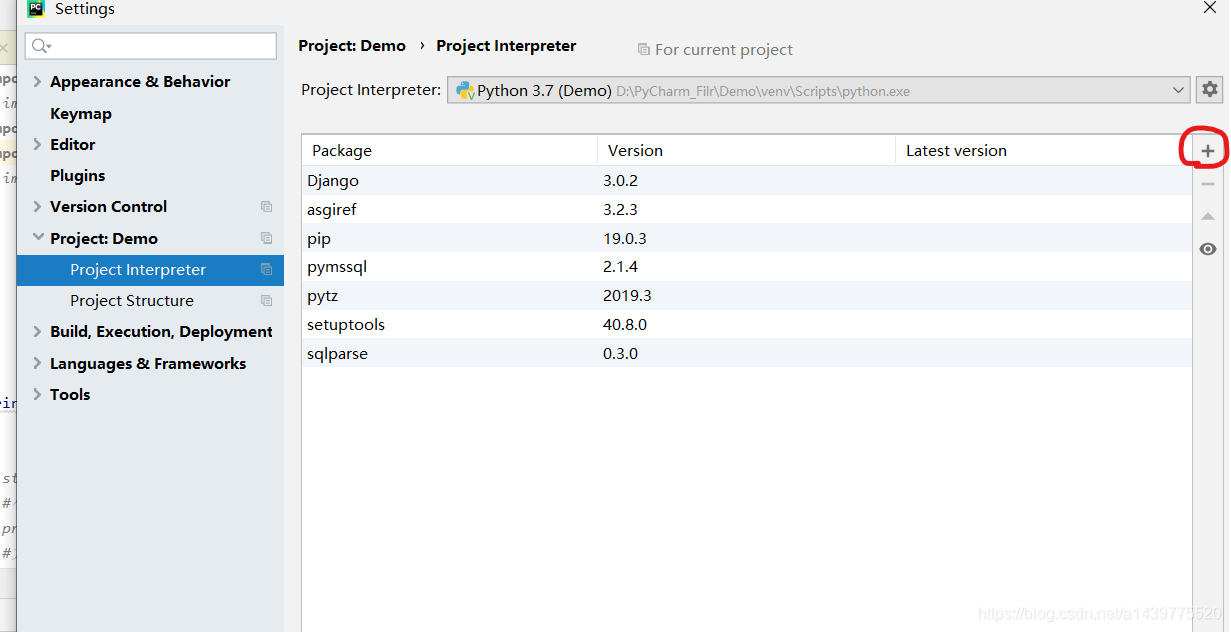The height and width of the screenshot is (632, 1231).
Task: Expand Build, Execution, Deployment section
Action: click(x=38, y=332)
